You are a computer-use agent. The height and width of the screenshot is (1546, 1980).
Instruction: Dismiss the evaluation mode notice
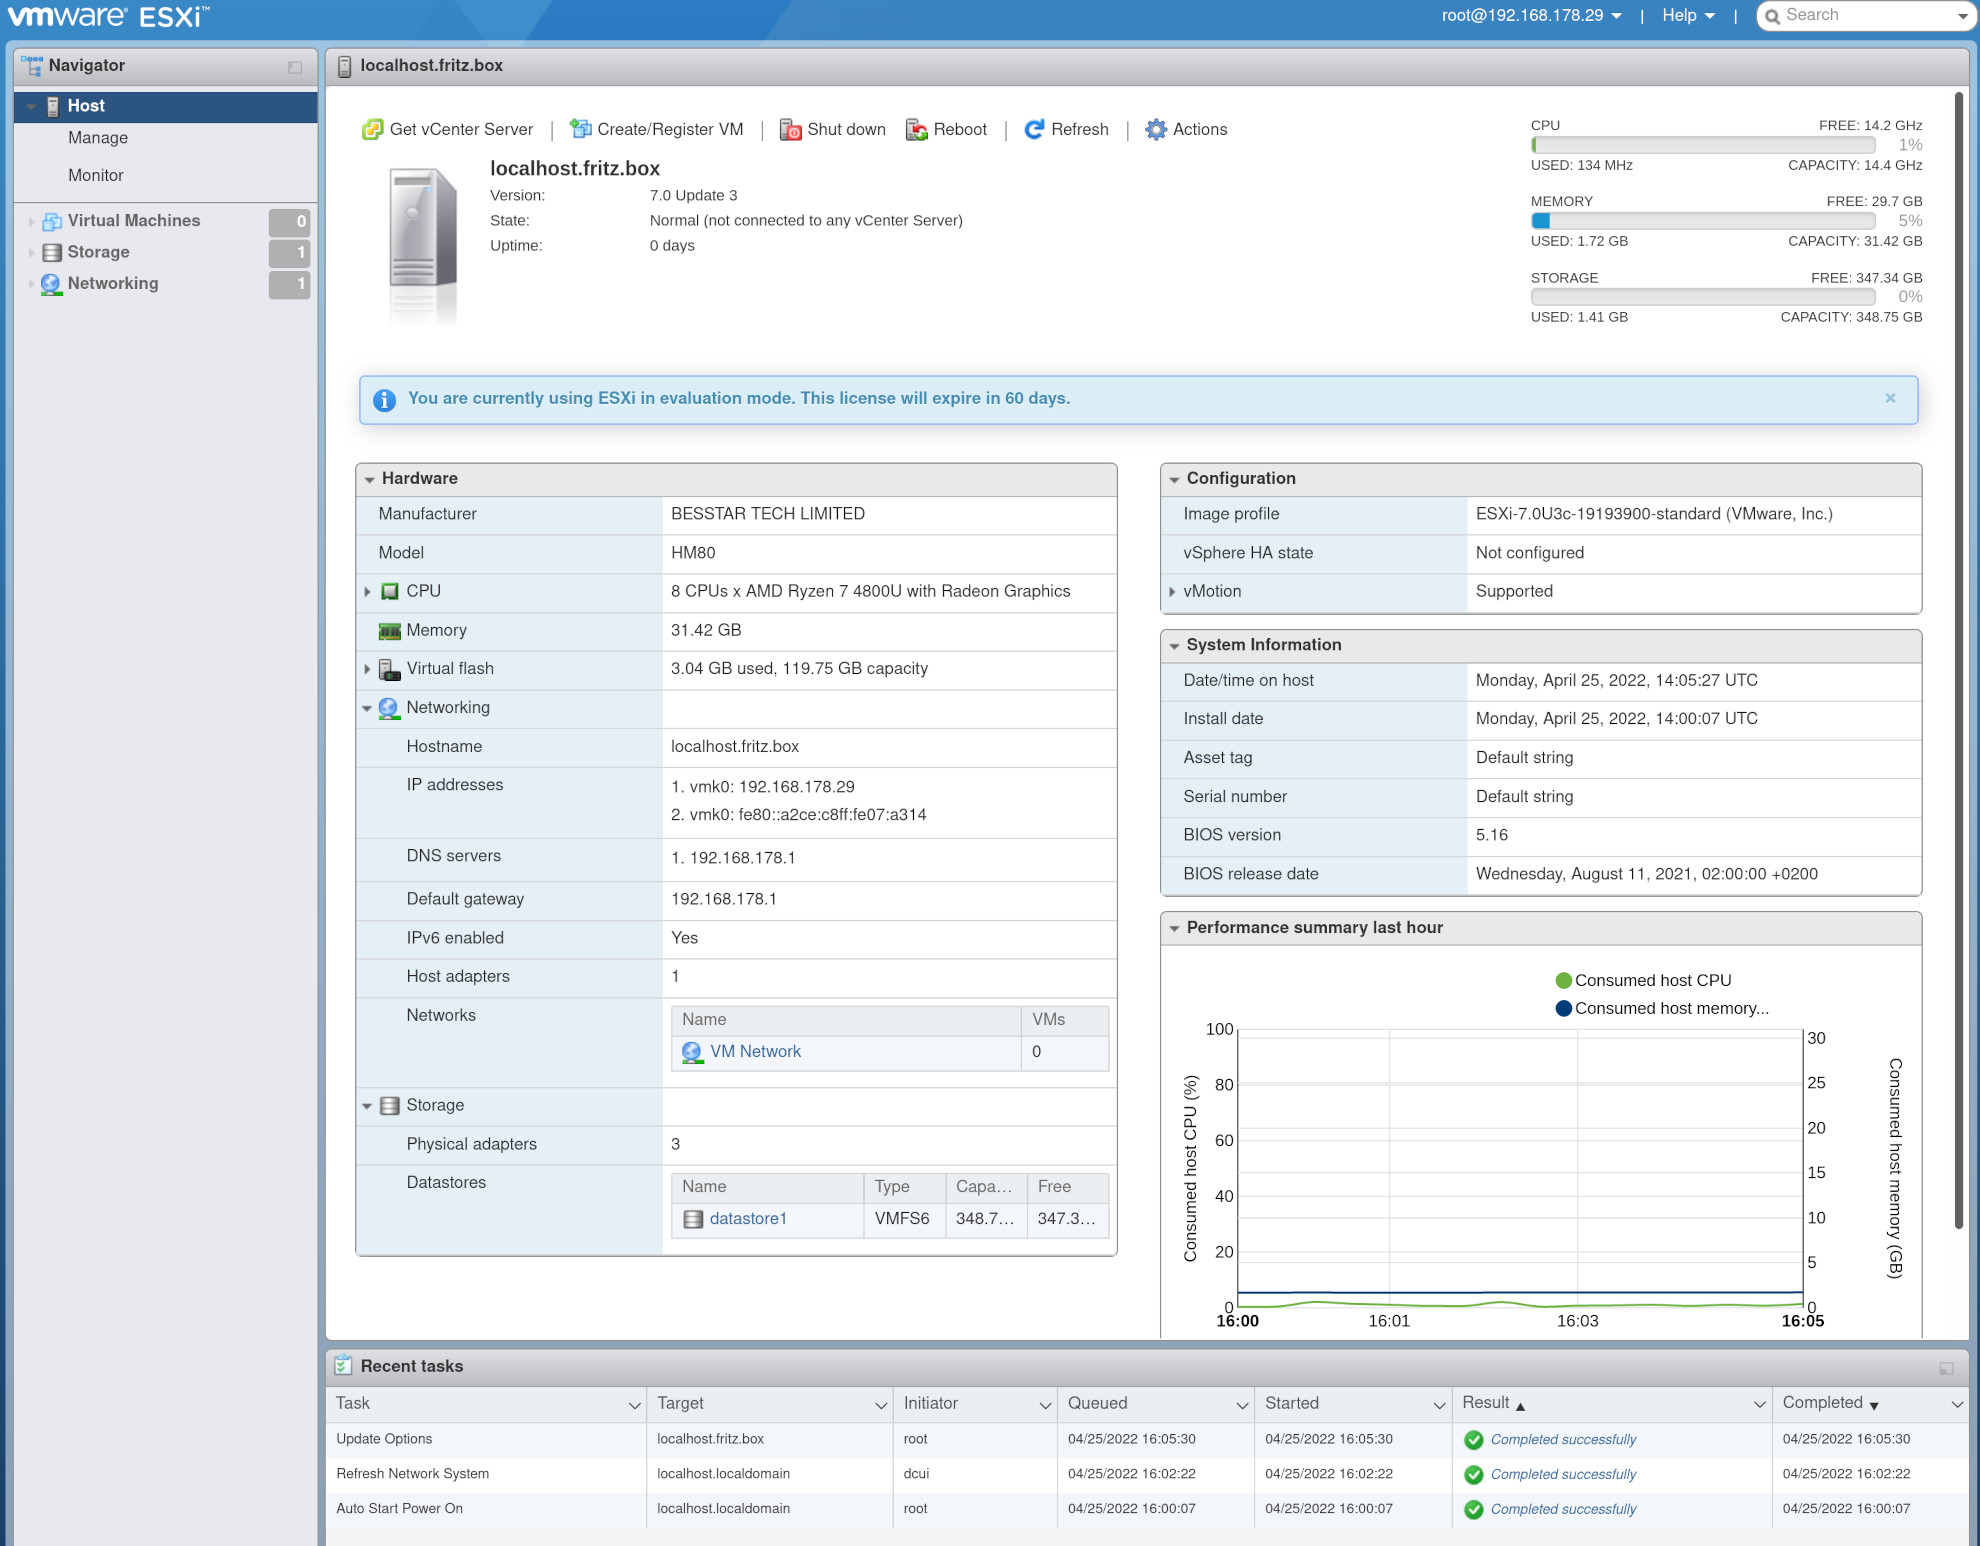pos(1890,398)
